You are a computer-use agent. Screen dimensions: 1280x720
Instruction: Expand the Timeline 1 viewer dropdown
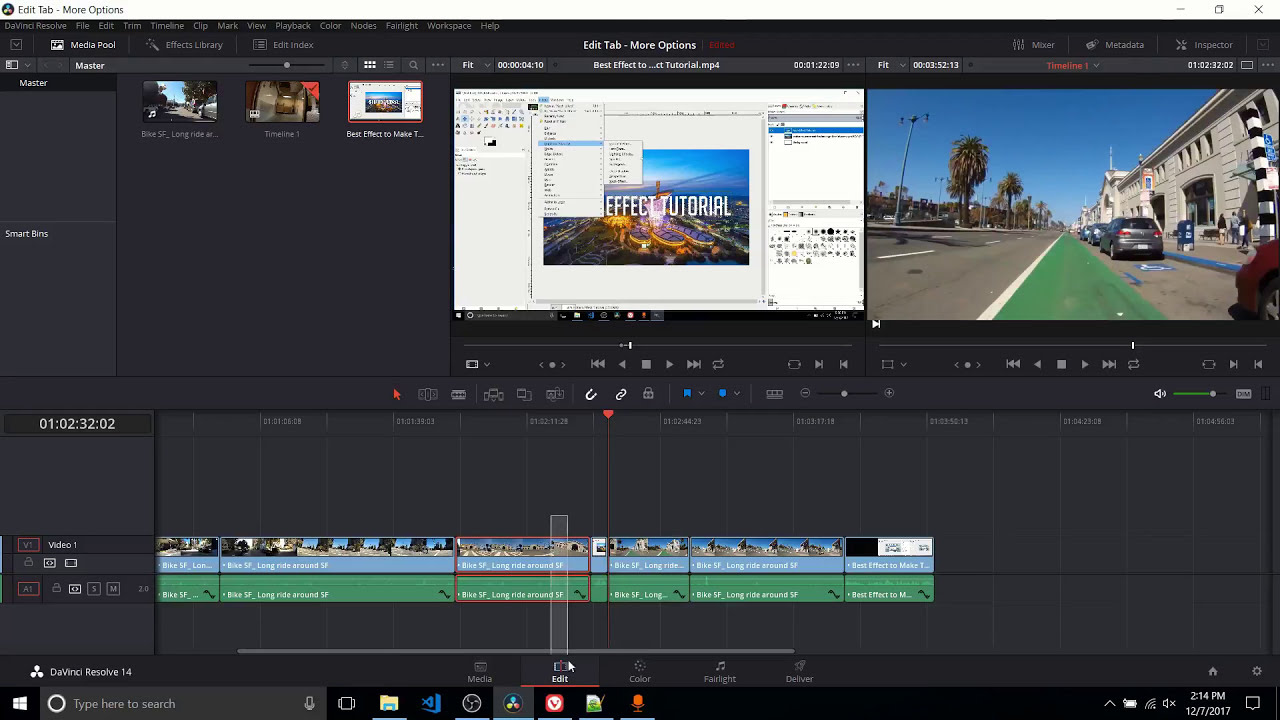click(x=1096, y=66)
